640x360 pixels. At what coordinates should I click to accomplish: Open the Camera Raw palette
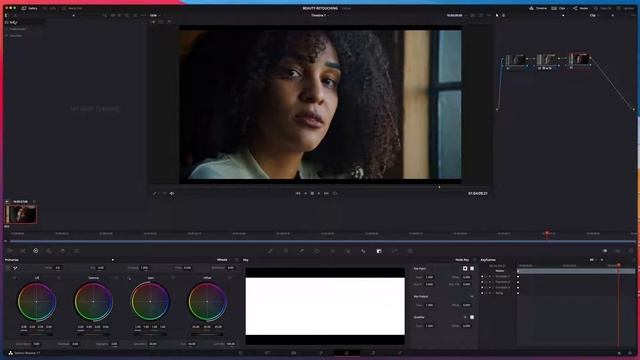point(10,251)
